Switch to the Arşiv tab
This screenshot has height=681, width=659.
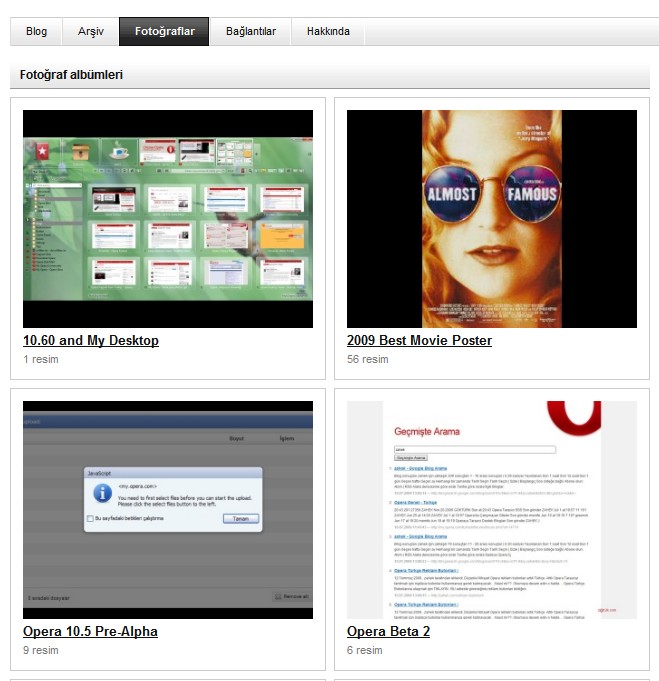(x=91, y=31)
